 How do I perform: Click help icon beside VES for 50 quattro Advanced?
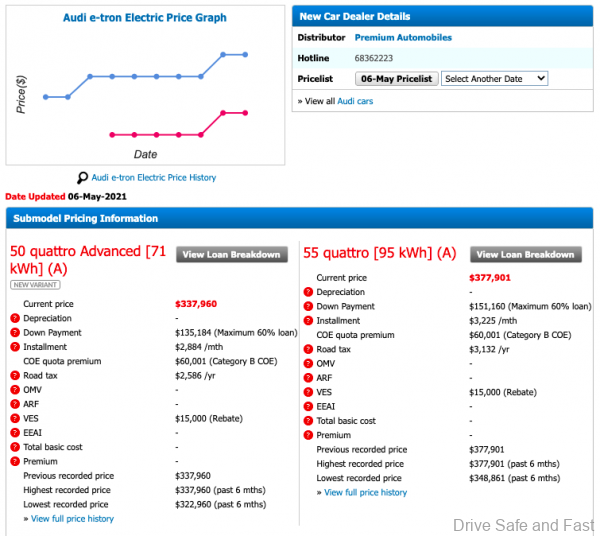click(x=15, y=418)
